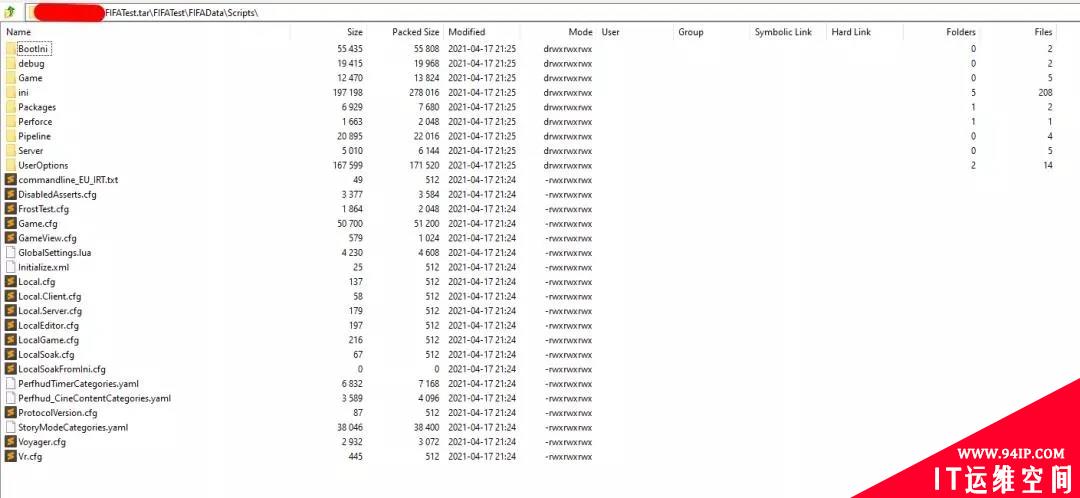Sort by the Modified column header
Image resolution: width=1080 pixels, height=498 pixels.
467,32
